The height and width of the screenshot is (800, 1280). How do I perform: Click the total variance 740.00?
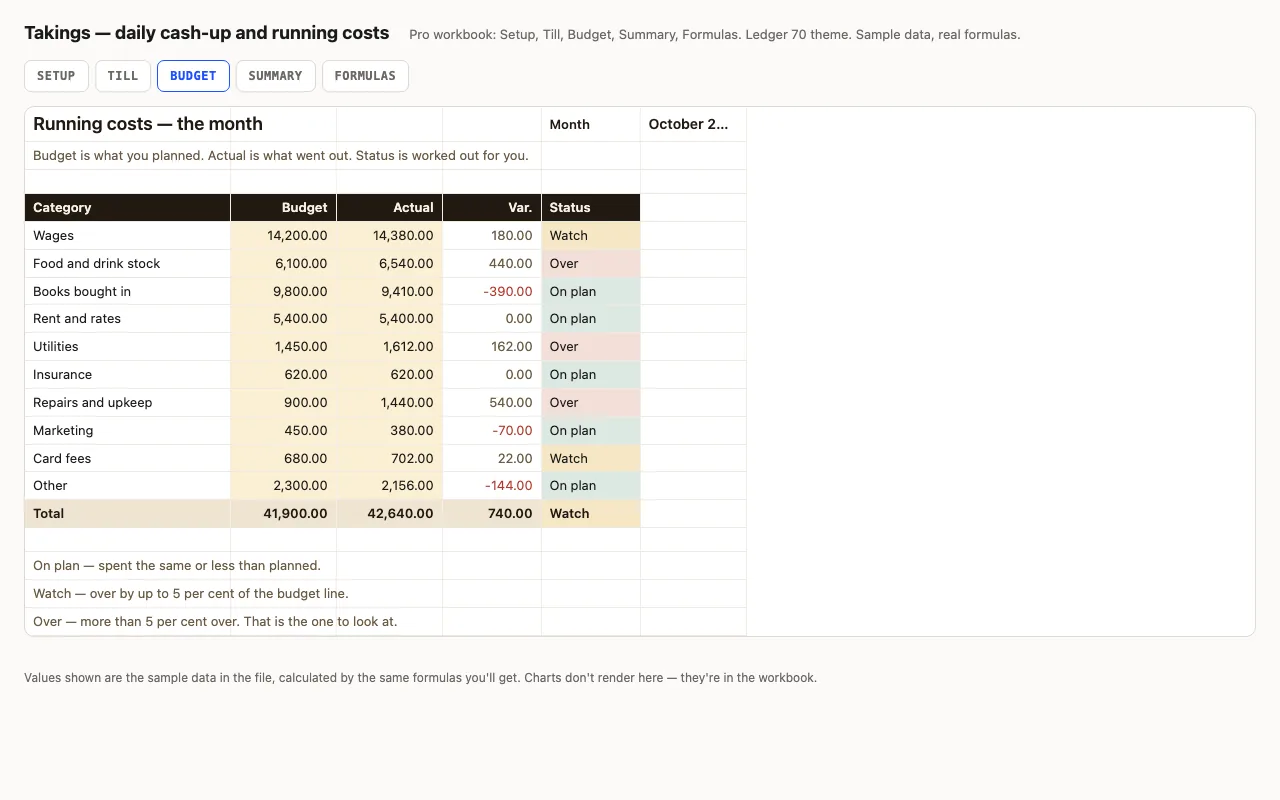492,514
